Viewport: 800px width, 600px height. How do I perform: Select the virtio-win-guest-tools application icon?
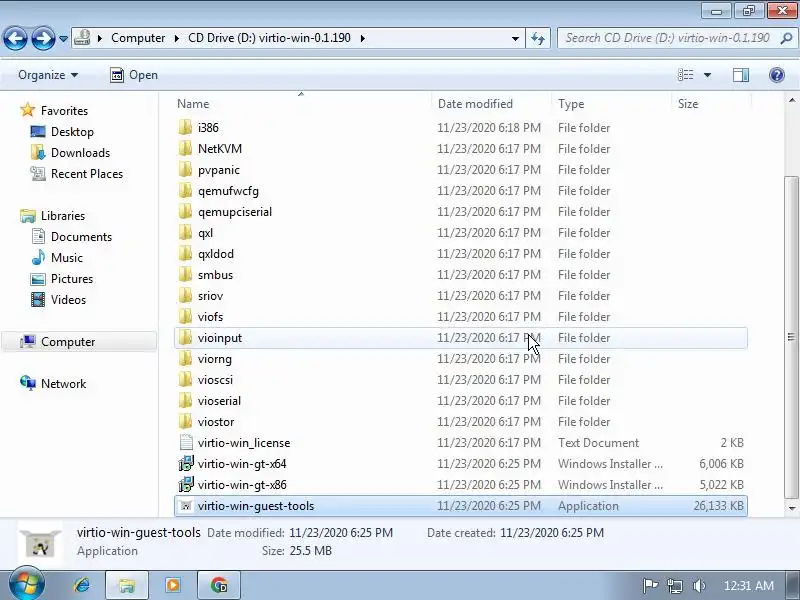186,506
